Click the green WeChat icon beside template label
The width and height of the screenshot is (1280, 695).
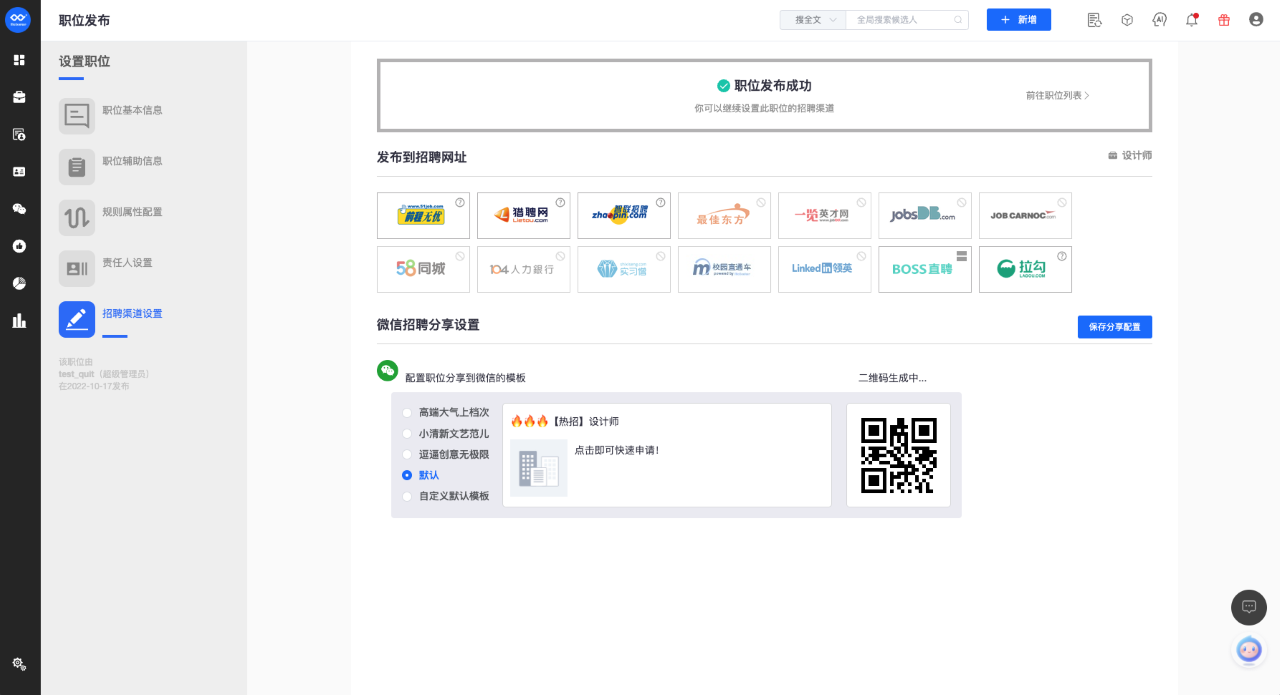click(387, 371)
